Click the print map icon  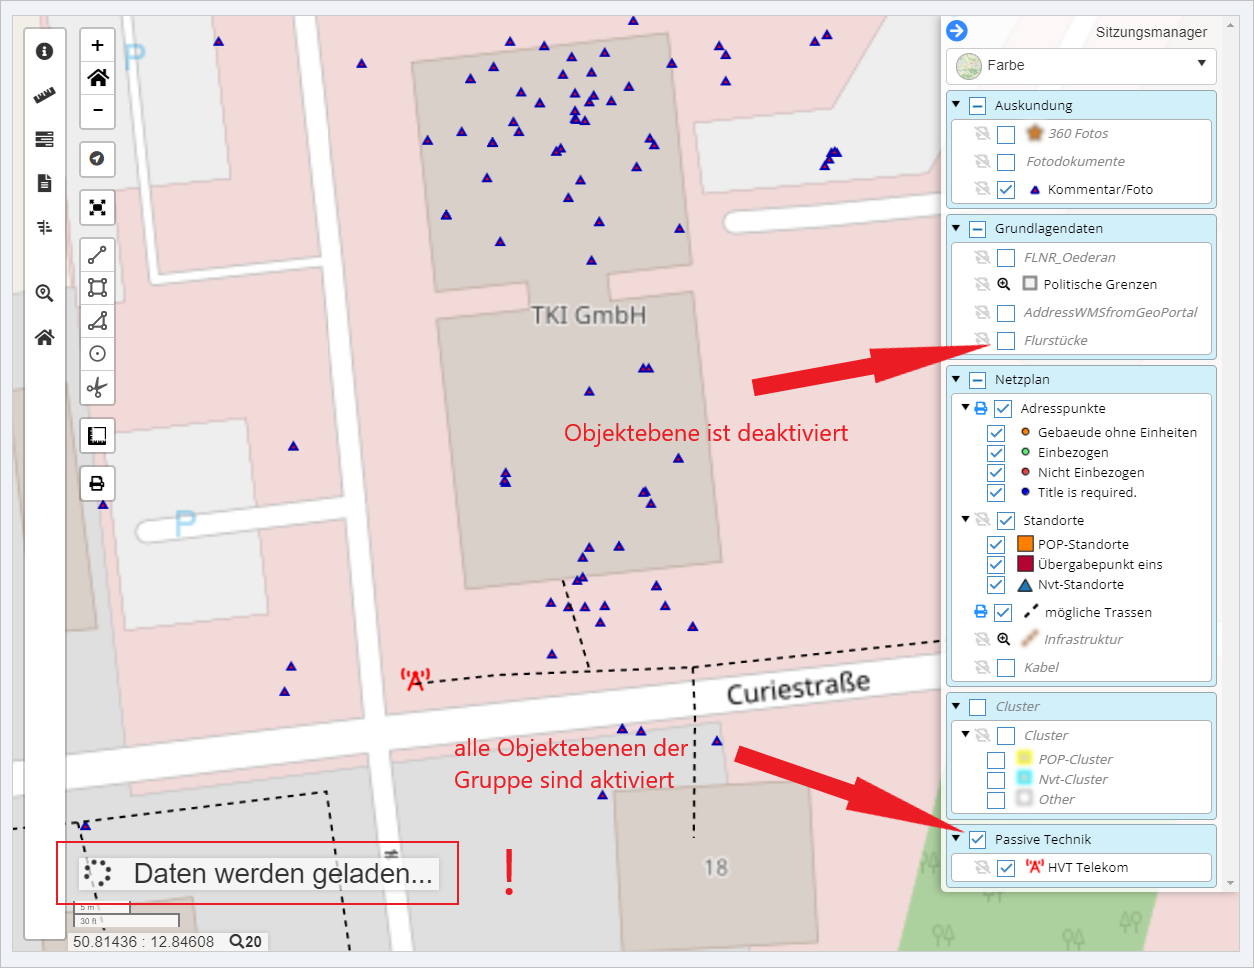pyautogui.click(x=97, y=484)
